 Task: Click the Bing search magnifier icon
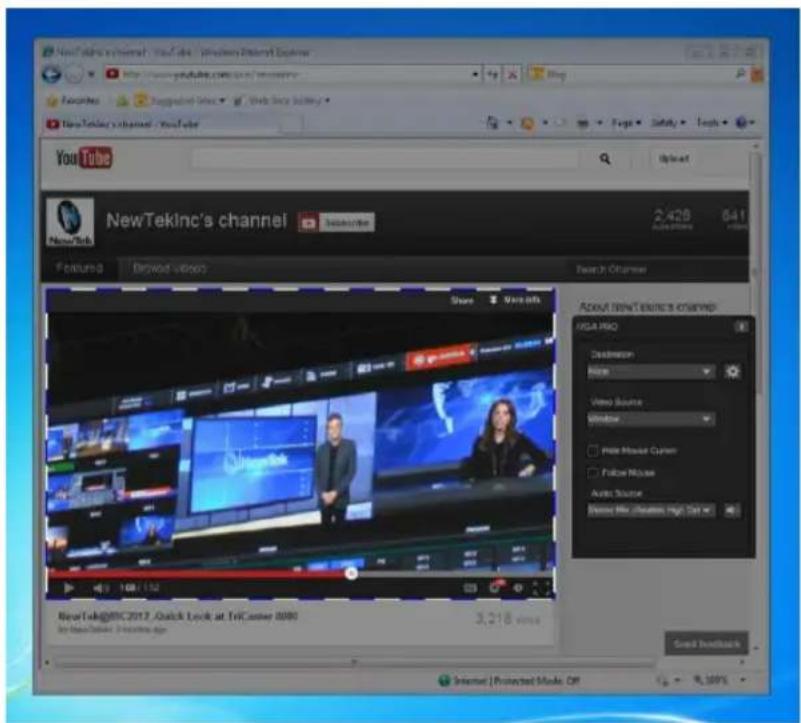point(740,74)
